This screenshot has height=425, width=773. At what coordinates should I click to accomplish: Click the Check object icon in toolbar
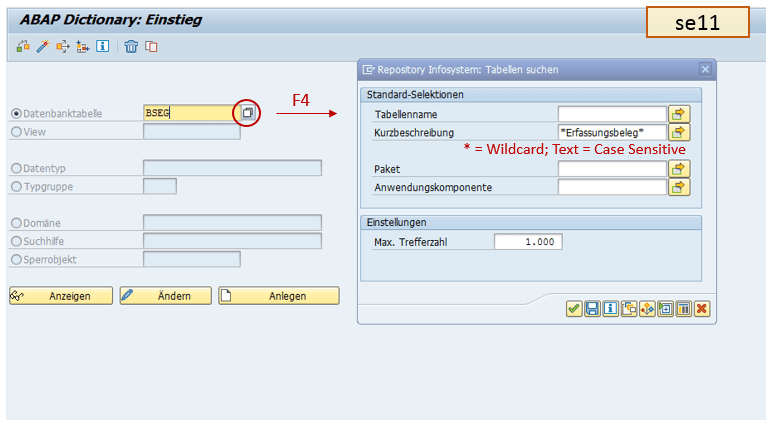pos(23,46)
